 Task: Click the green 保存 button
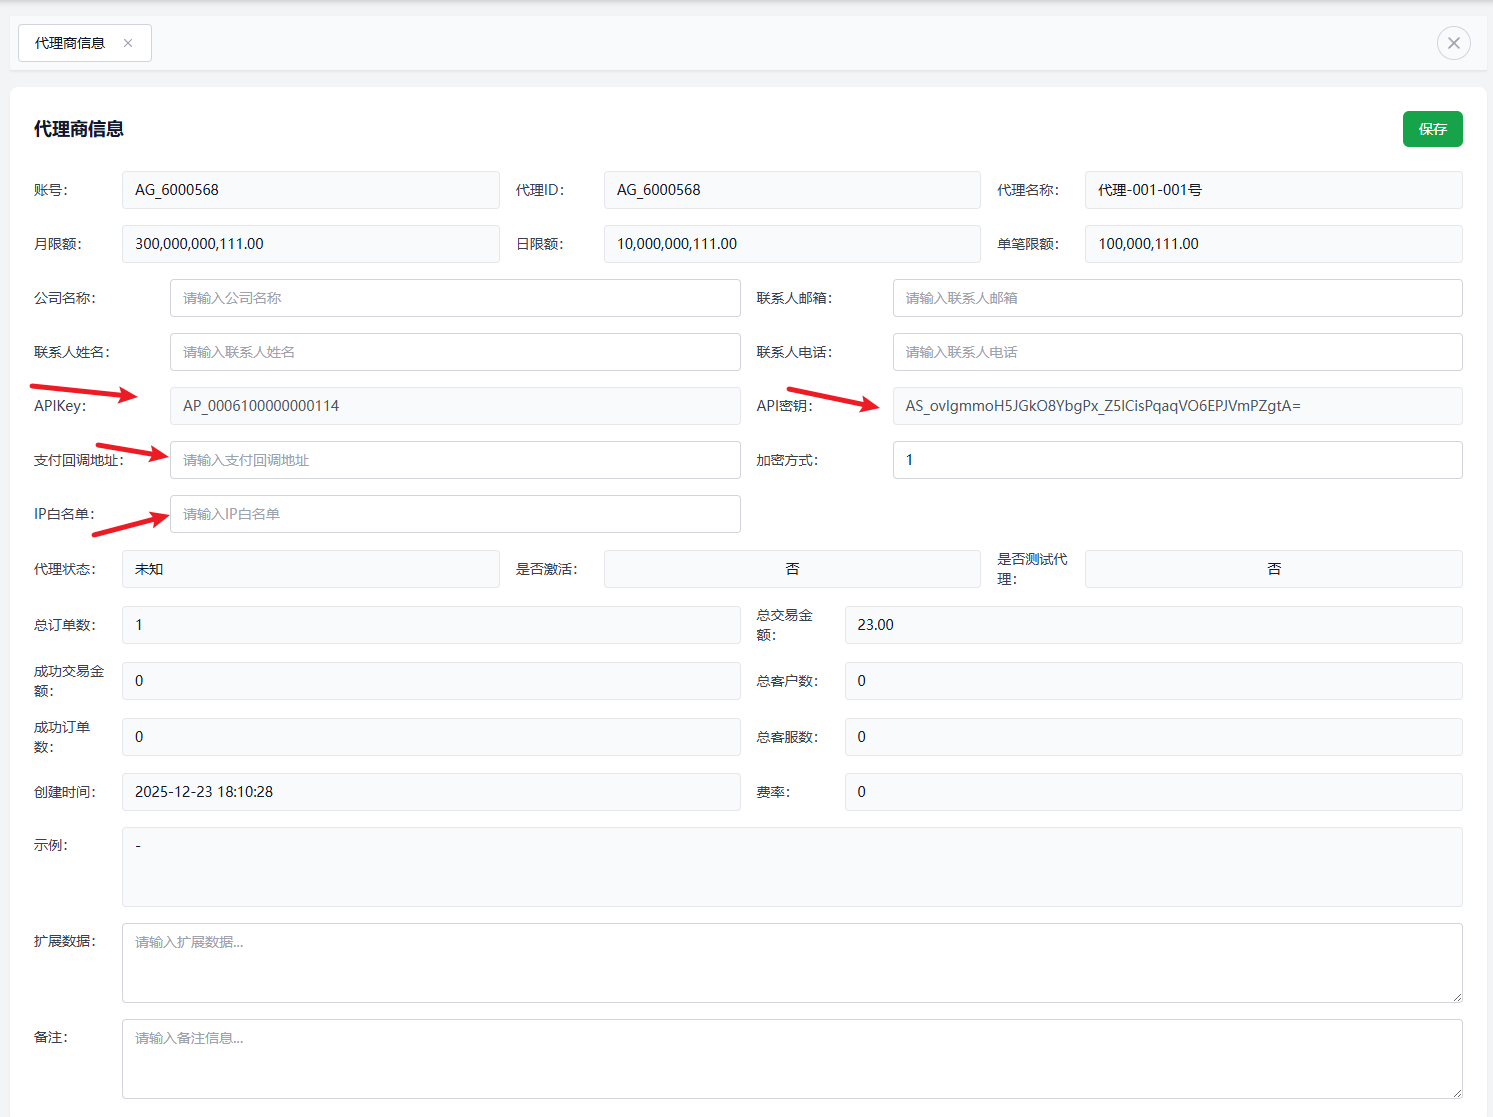[x=1432, y=129]
